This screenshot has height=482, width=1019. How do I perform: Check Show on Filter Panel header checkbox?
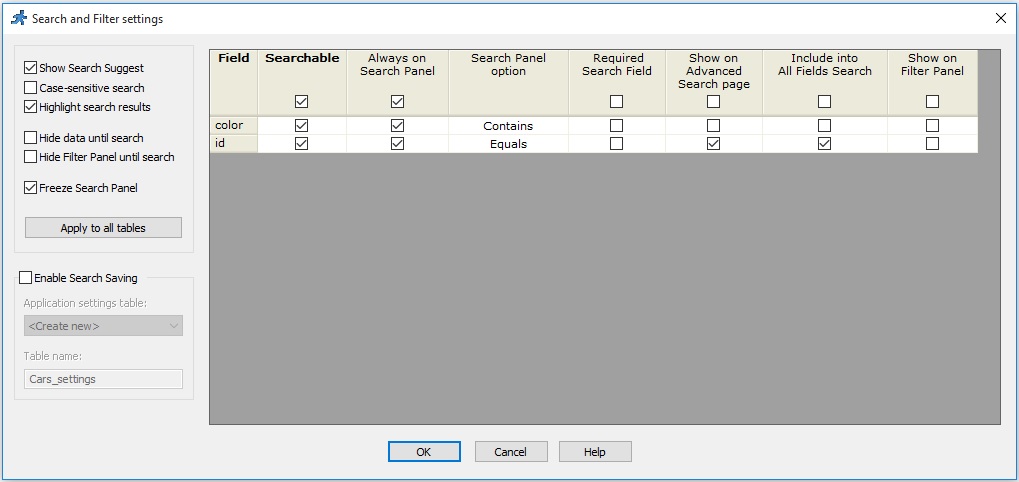pyautogui.click(x=933, y=102)
